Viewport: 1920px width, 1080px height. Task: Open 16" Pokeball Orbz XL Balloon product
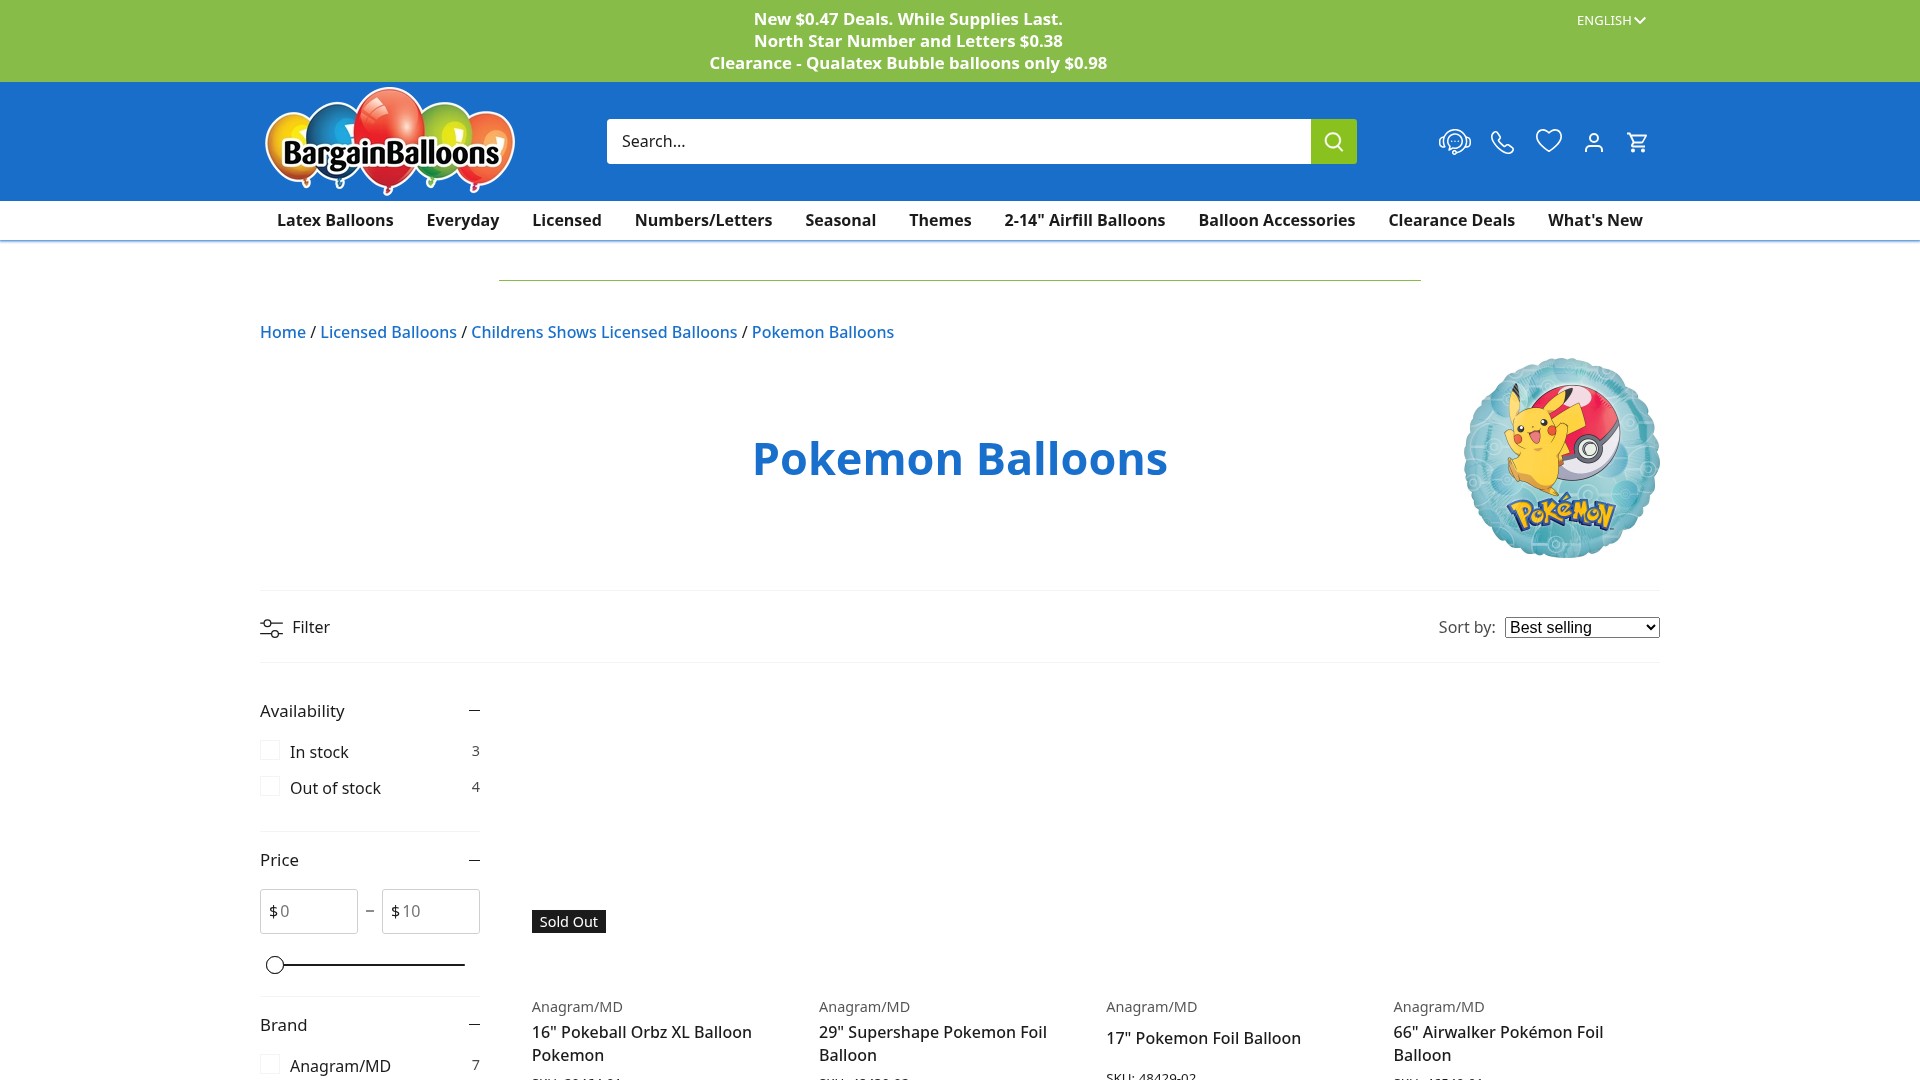pyautogui.click(x=642, y=1043)
